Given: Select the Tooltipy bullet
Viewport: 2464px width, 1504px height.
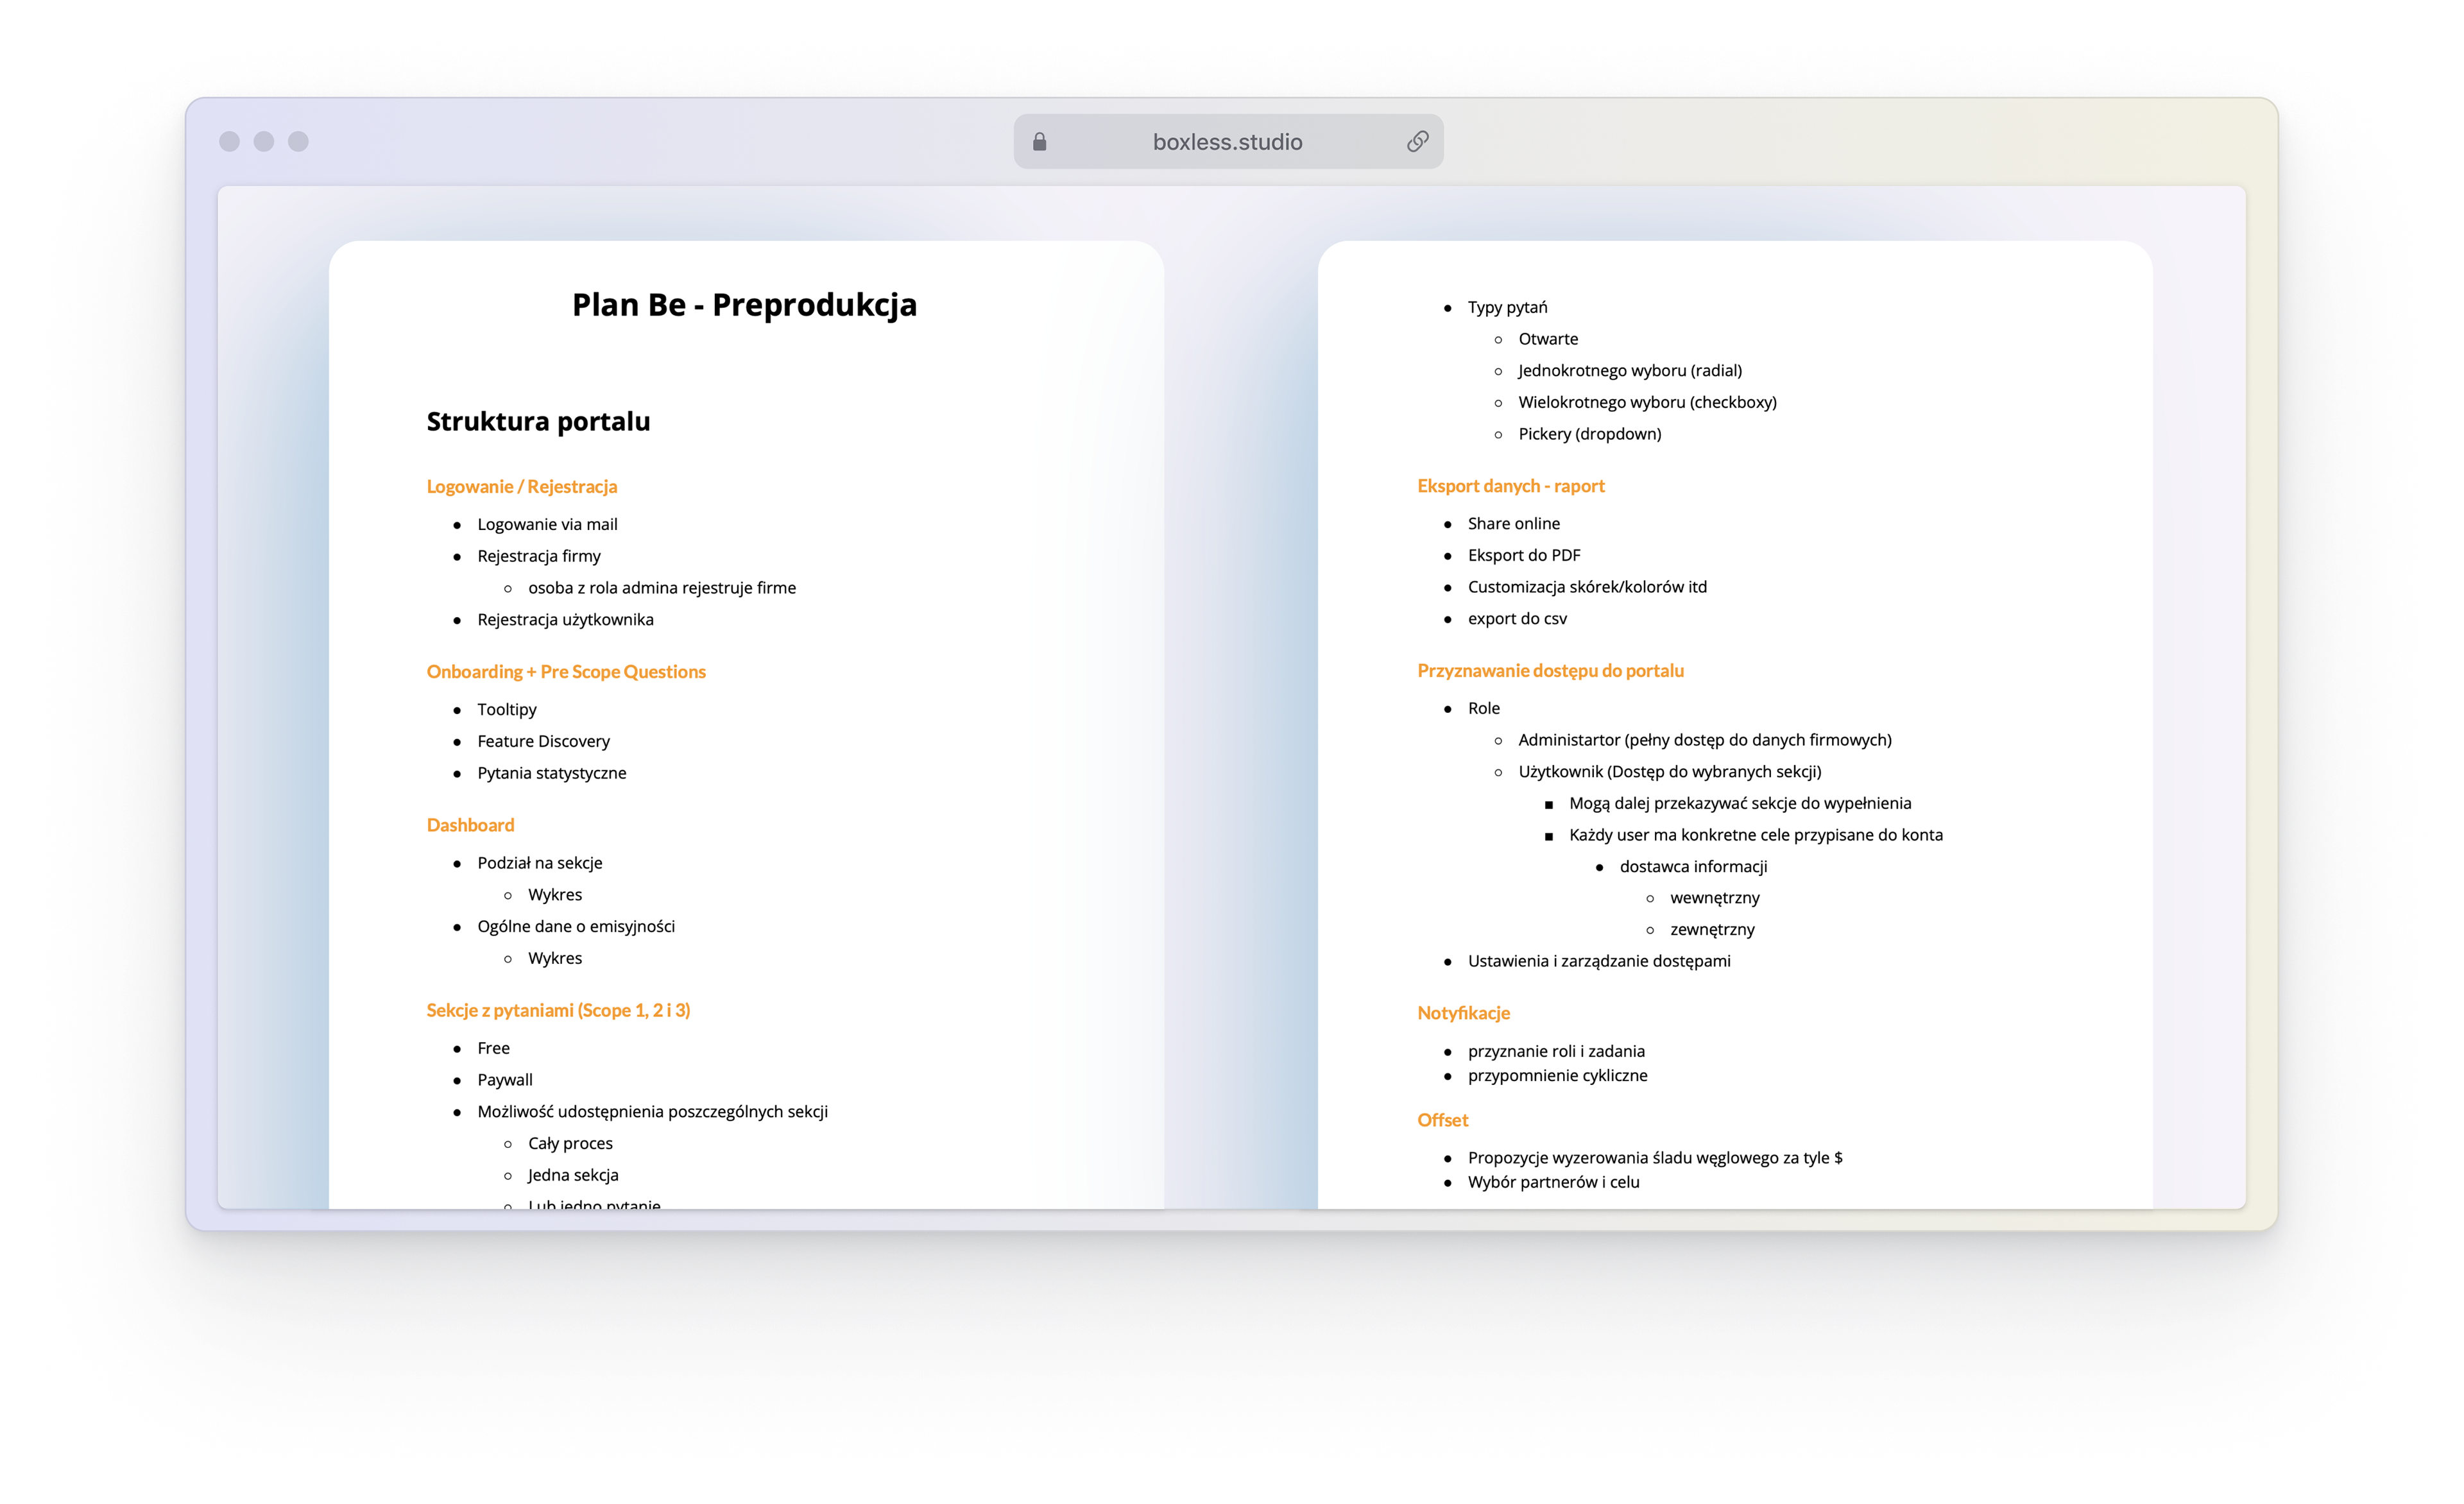Looking at the screenshot, I should pyautogui.click(x=507, y=710).
